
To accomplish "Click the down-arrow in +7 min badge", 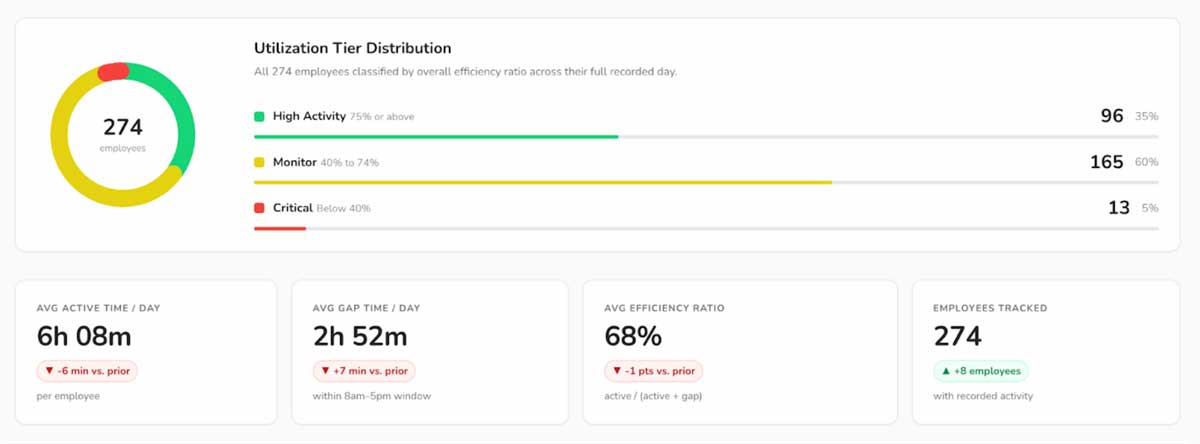I will tap(324, 371).
